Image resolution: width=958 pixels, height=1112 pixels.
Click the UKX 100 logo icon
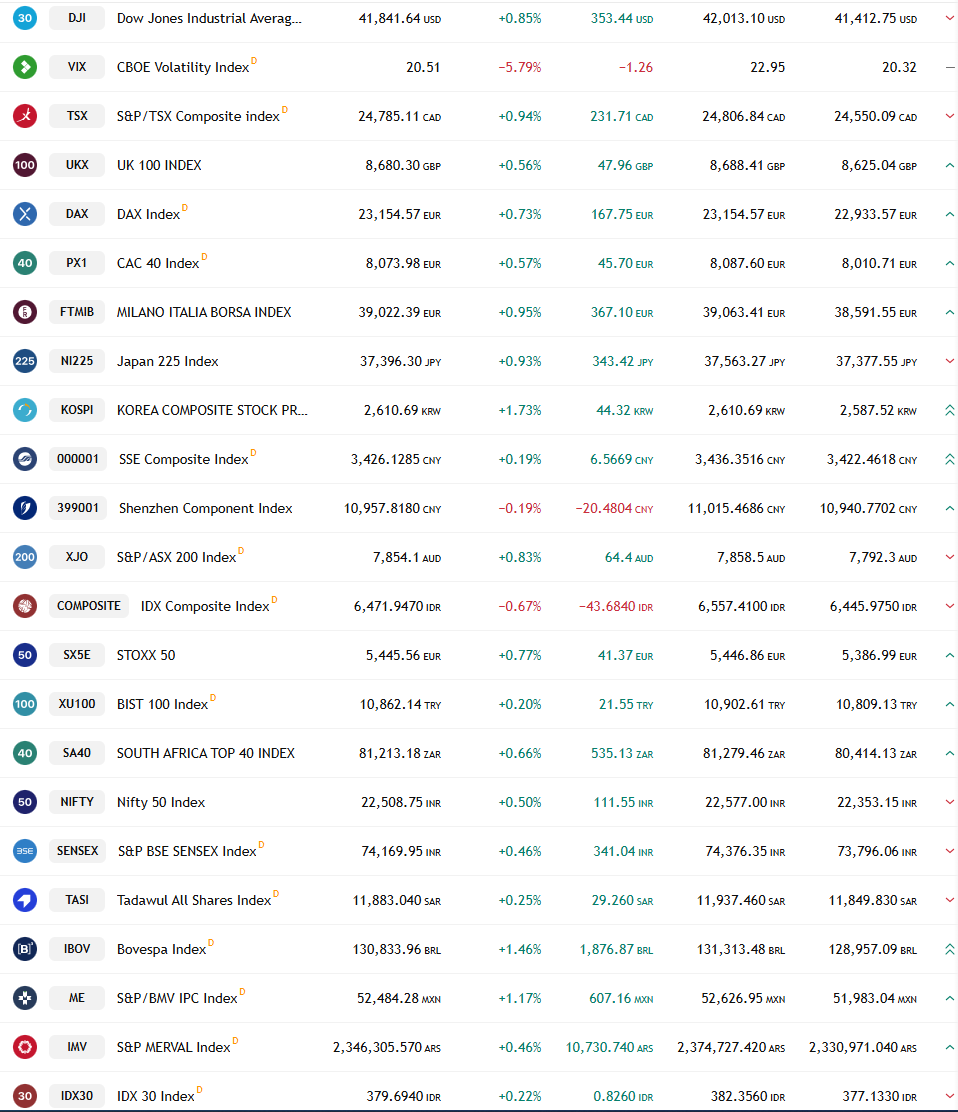tap(25, 165)
